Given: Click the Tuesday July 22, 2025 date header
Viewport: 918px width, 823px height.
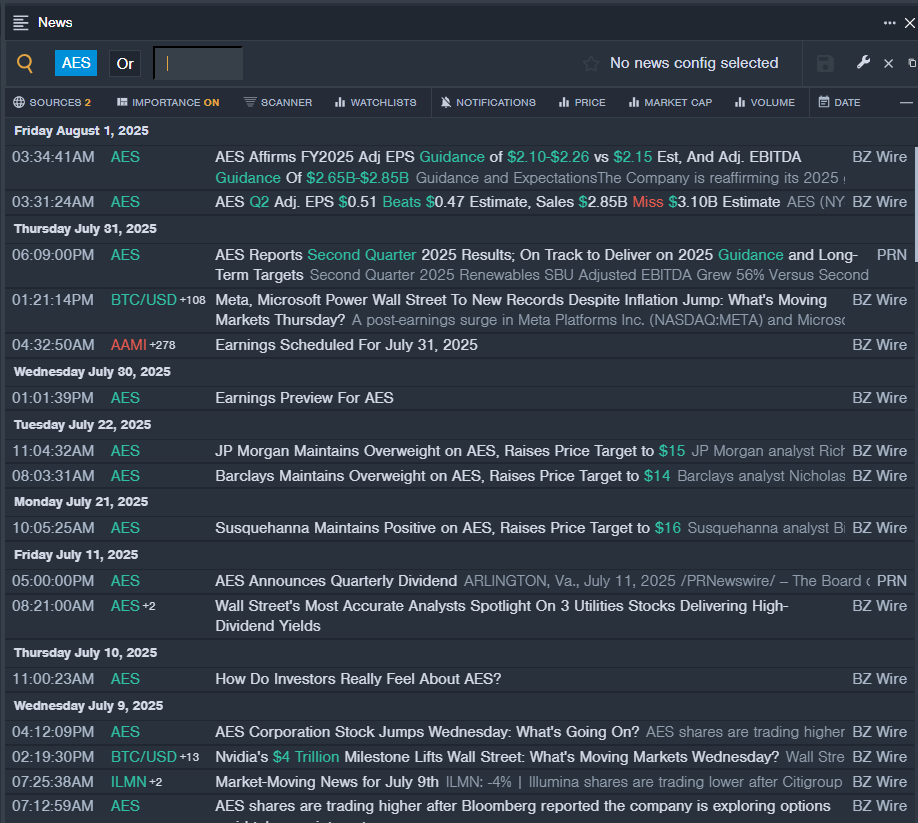Looking at the screenshot, I should click(x=83, y=425).
